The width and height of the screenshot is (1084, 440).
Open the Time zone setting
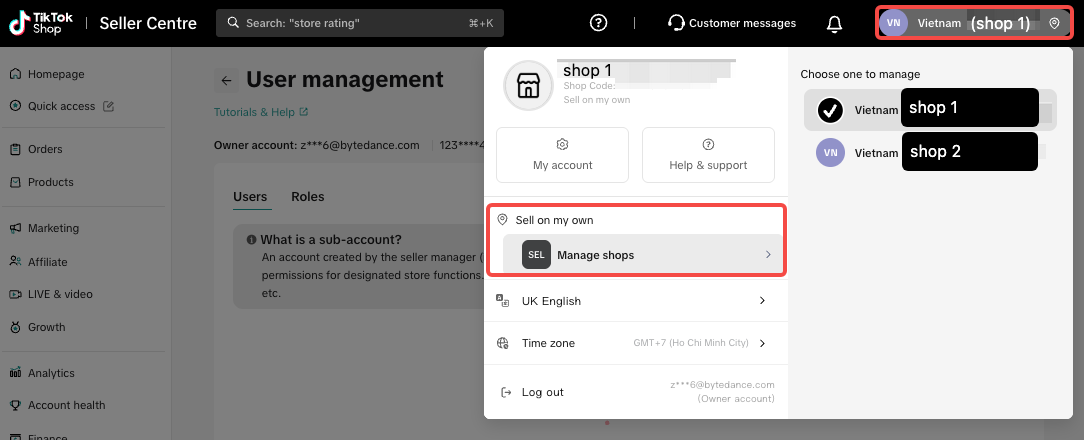tap(636, 343)
